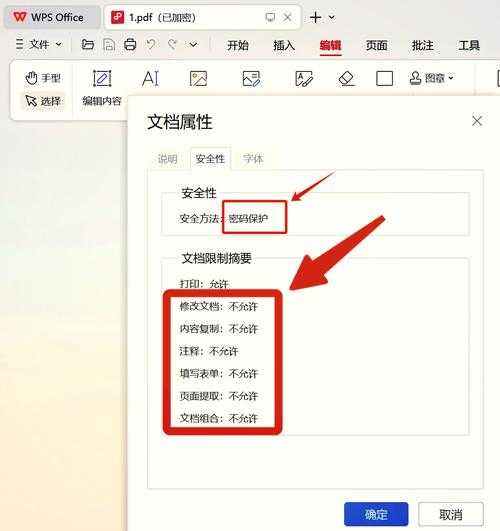Click the 内容复制: 不允许 entry
Screen dimensions: 500x531
coord(219,329)
